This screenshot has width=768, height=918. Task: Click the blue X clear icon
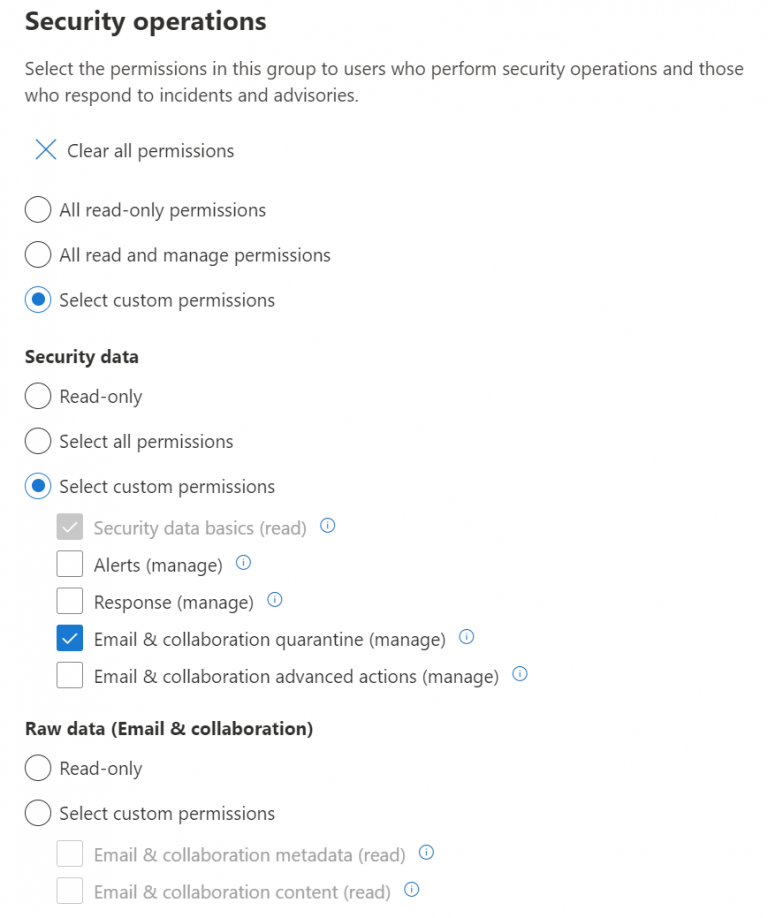[x=45, y=149]
